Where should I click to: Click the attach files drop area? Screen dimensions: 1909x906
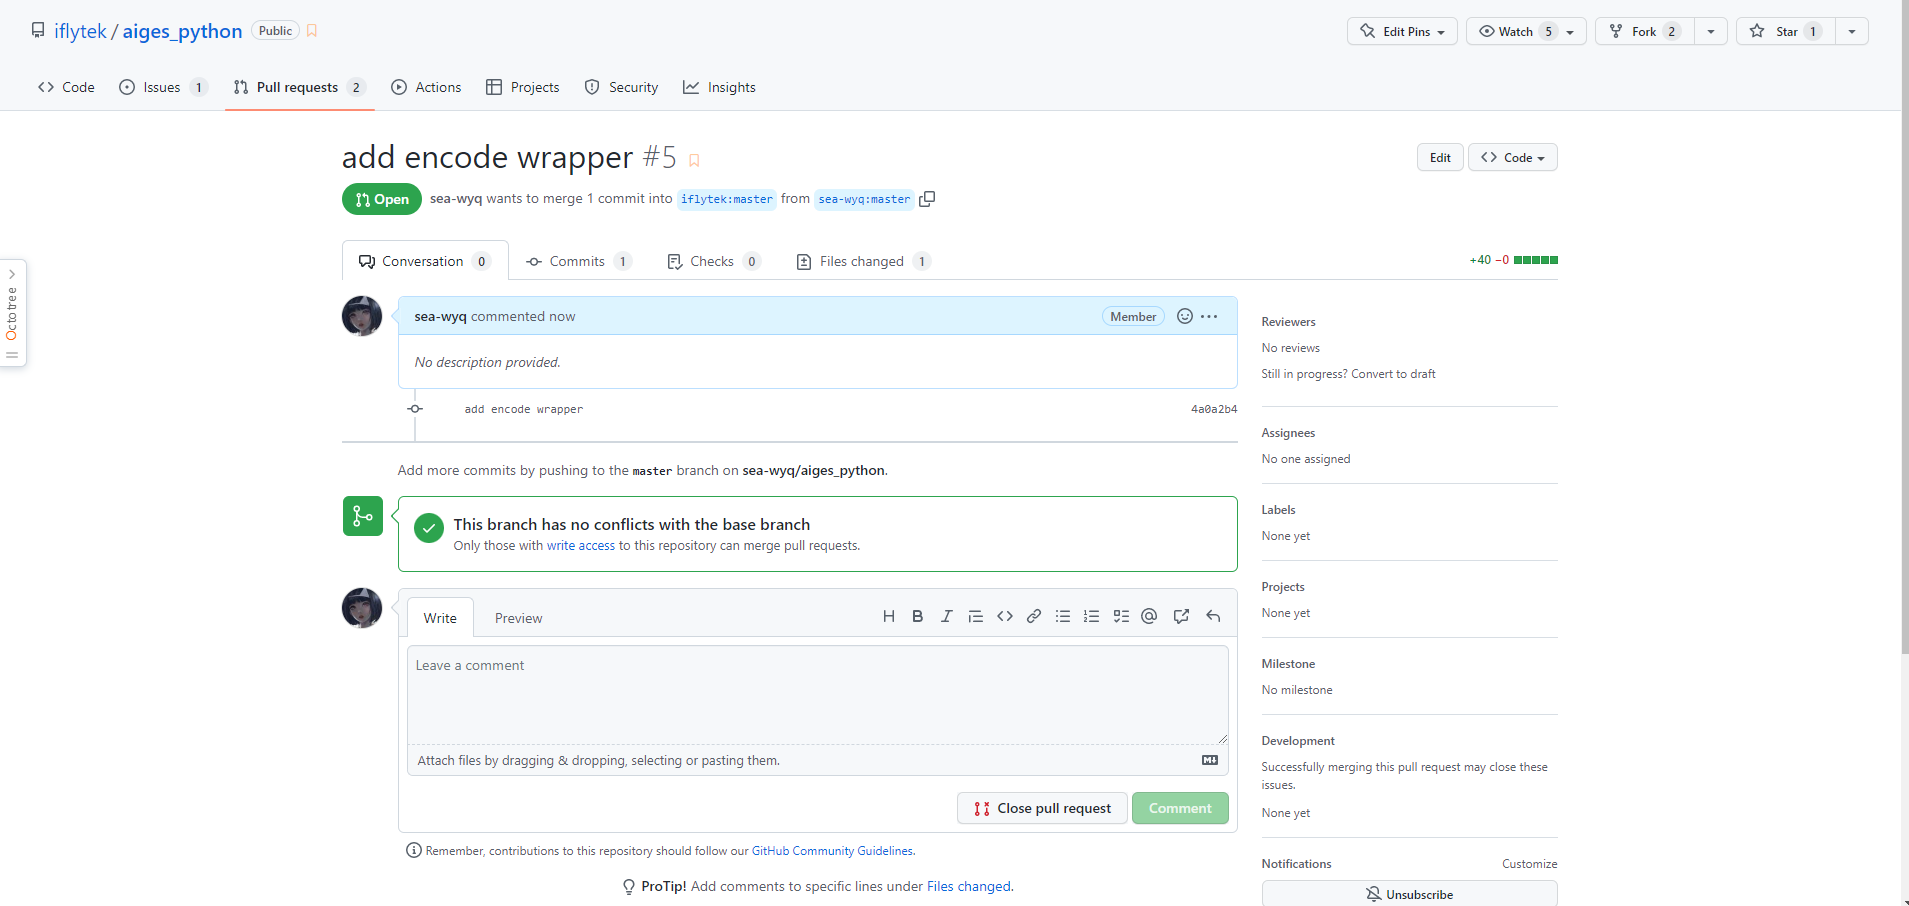[817, 760]
